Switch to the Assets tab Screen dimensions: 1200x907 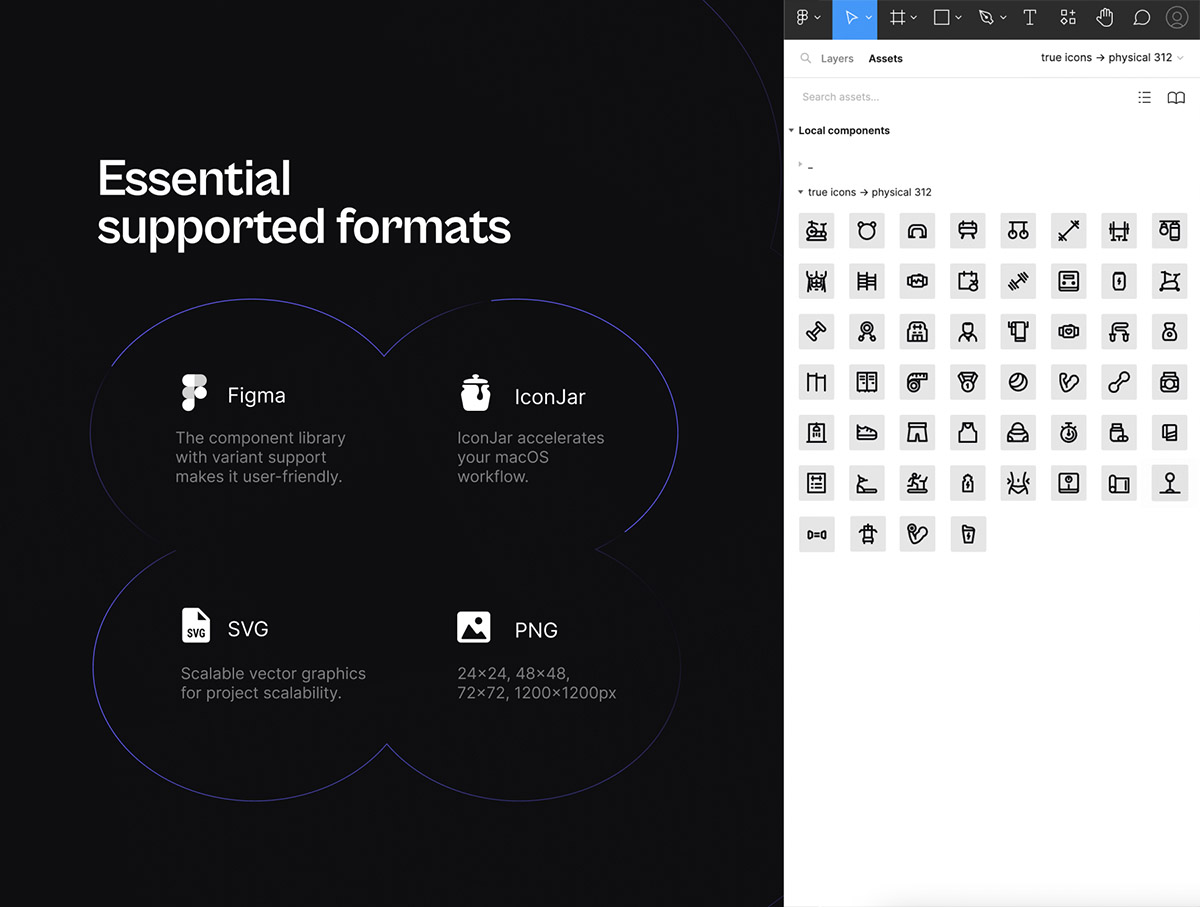point(885,59)
